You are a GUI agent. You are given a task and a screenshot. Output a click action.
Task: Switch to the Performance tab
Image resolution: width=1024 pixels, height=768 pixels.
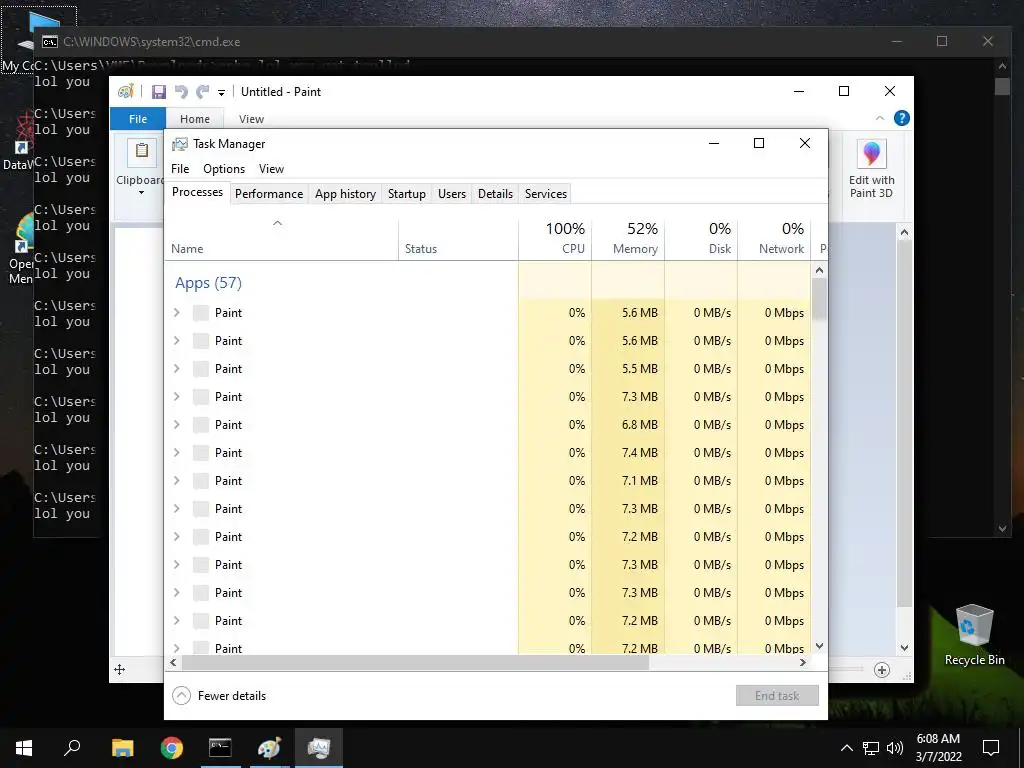point(269,194)
